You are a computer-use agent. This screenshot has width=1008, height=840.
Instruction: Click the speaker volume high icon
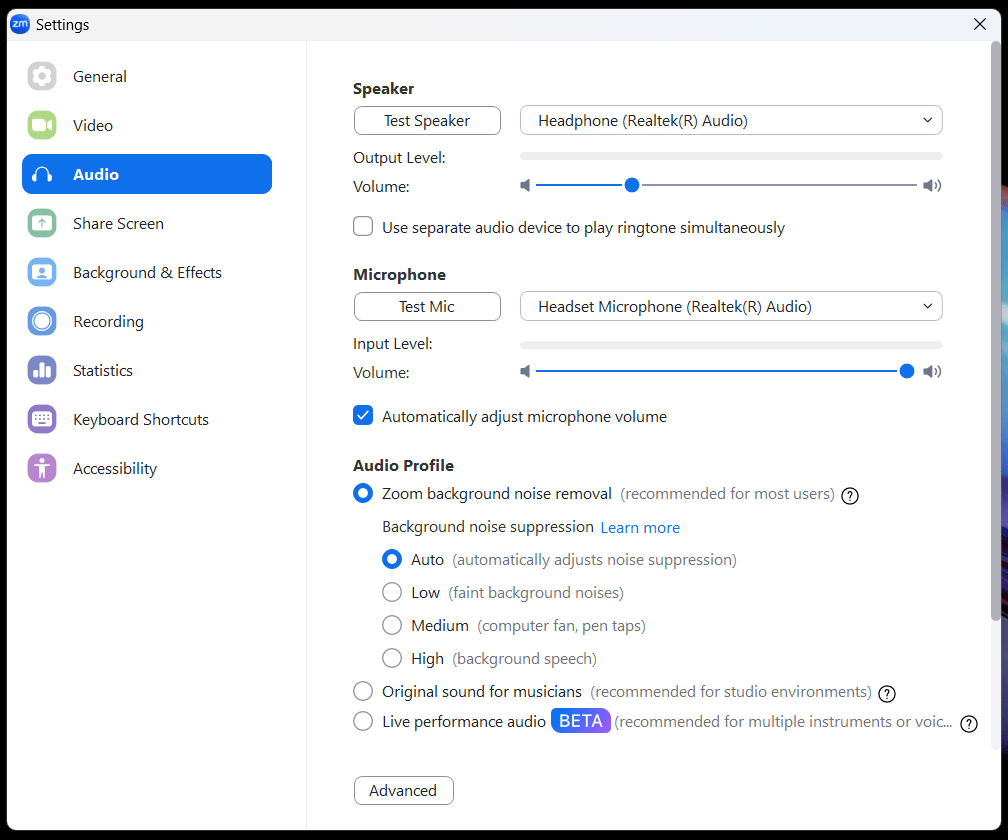(x=932, y=186)
